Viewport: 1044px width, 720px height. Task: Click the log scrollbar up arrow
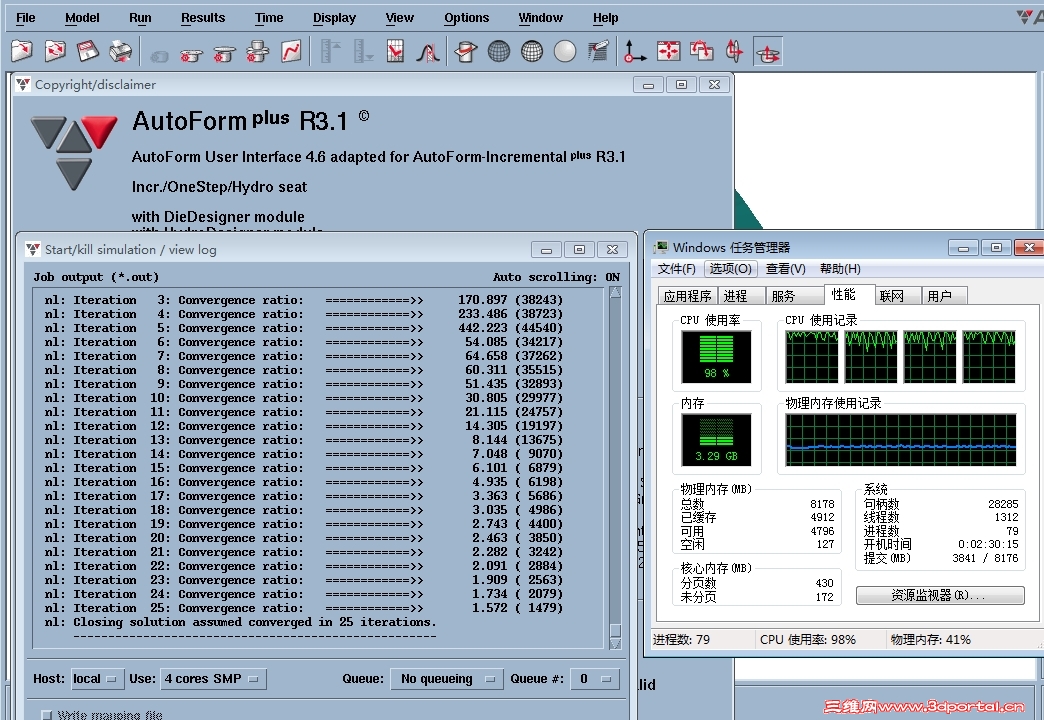click(x=615, y=292)
